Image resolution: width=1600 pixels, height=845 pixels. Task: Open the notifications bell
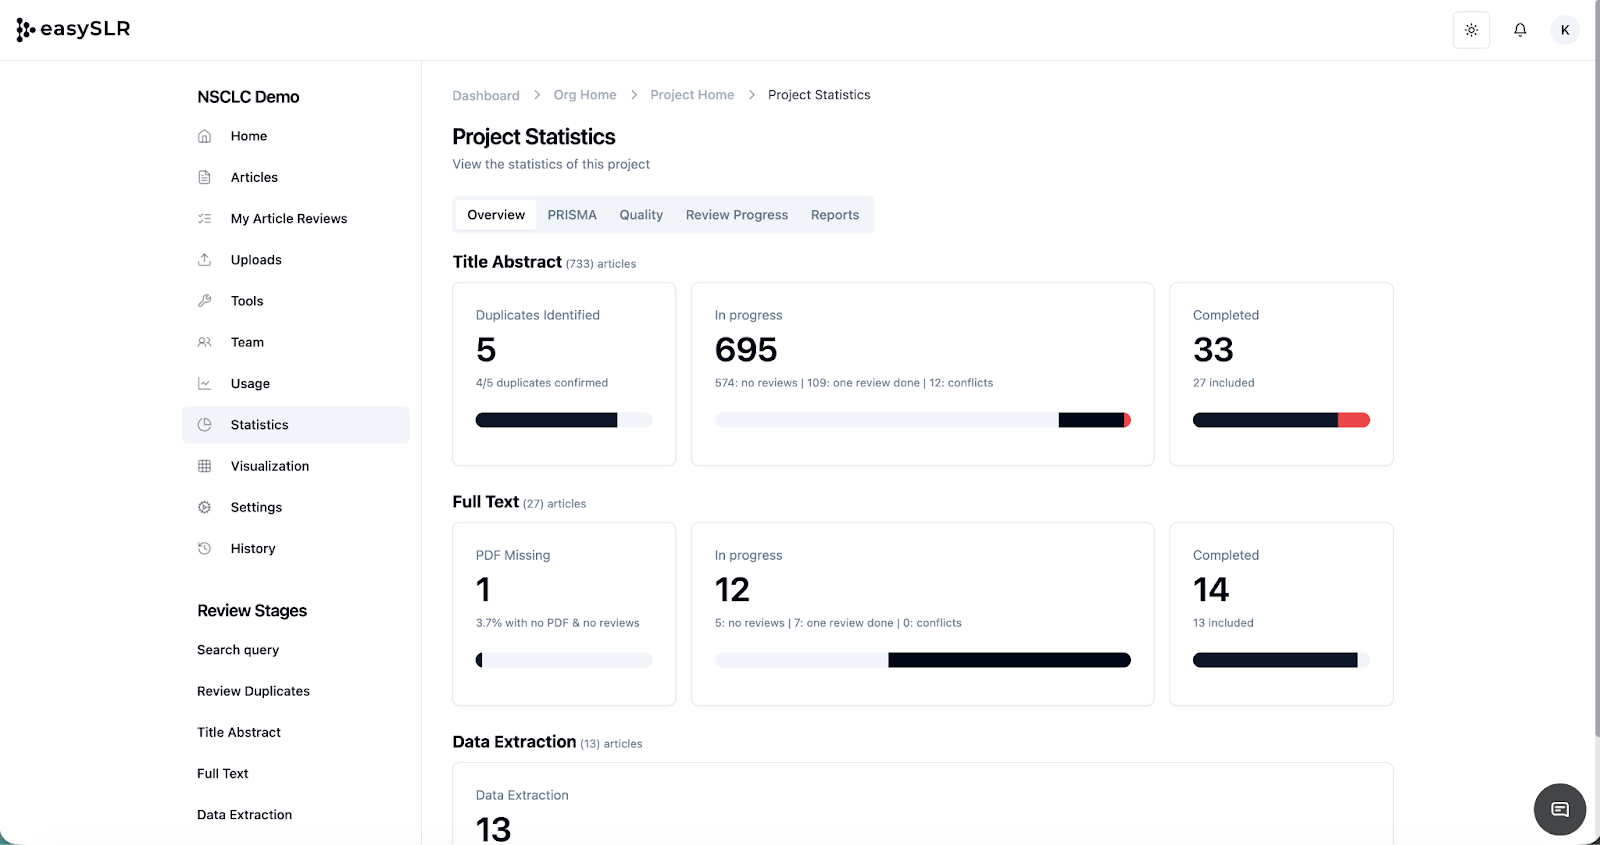tap(1520, 30)
